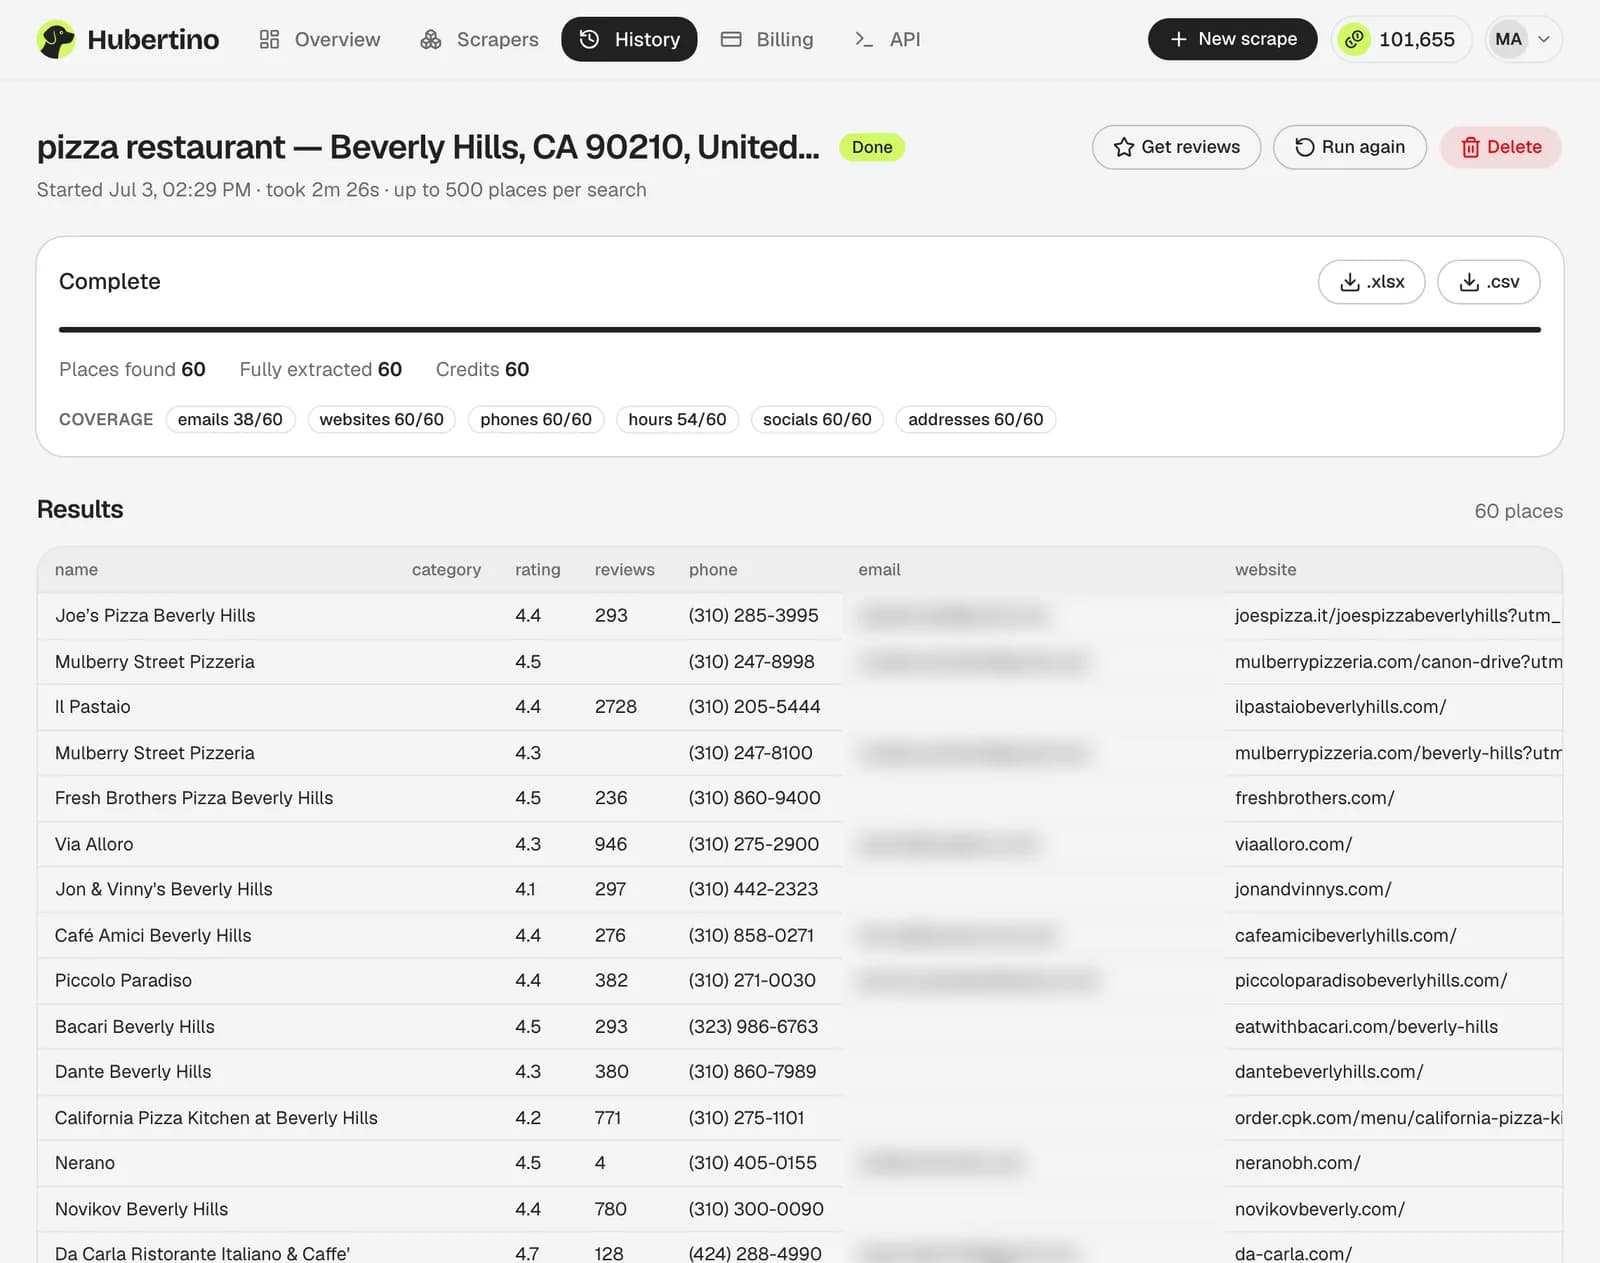Click phone number (310) 285-3995
Screen dimensions: 1600x1263
coord(753,616)
